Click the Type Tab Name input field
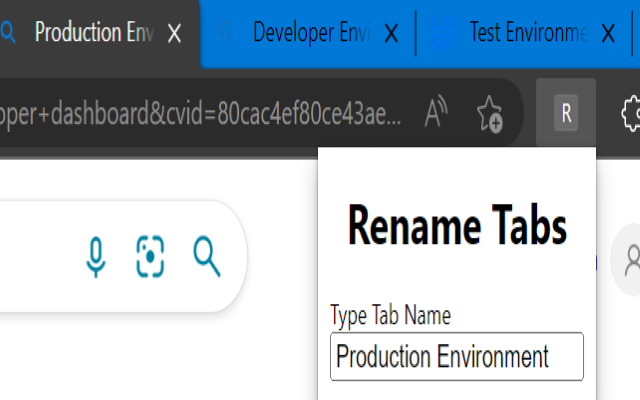 coord(456,356)
